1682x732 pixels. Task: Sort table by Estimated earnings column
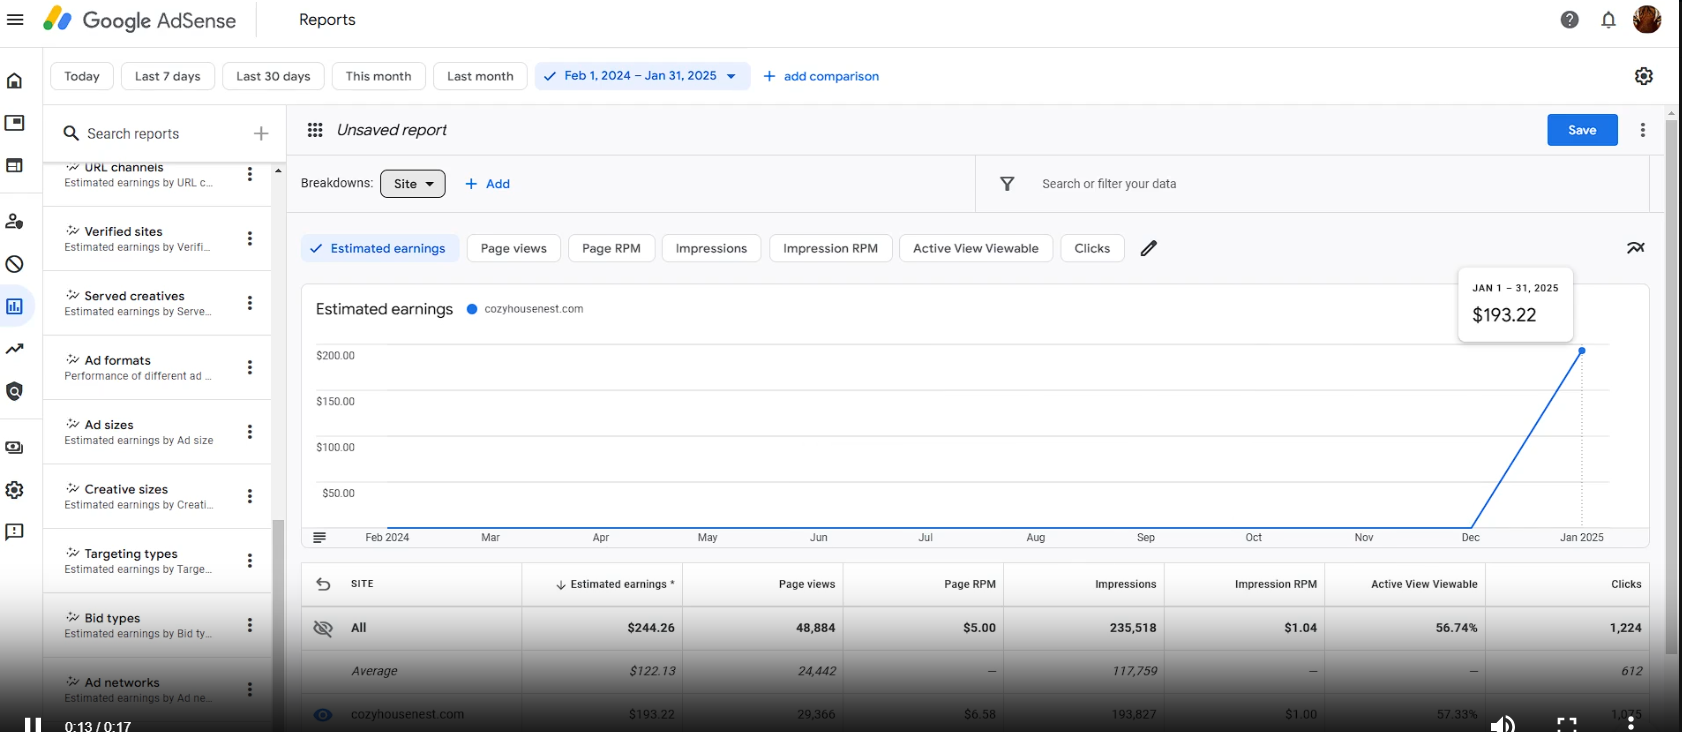click(615, 584)
